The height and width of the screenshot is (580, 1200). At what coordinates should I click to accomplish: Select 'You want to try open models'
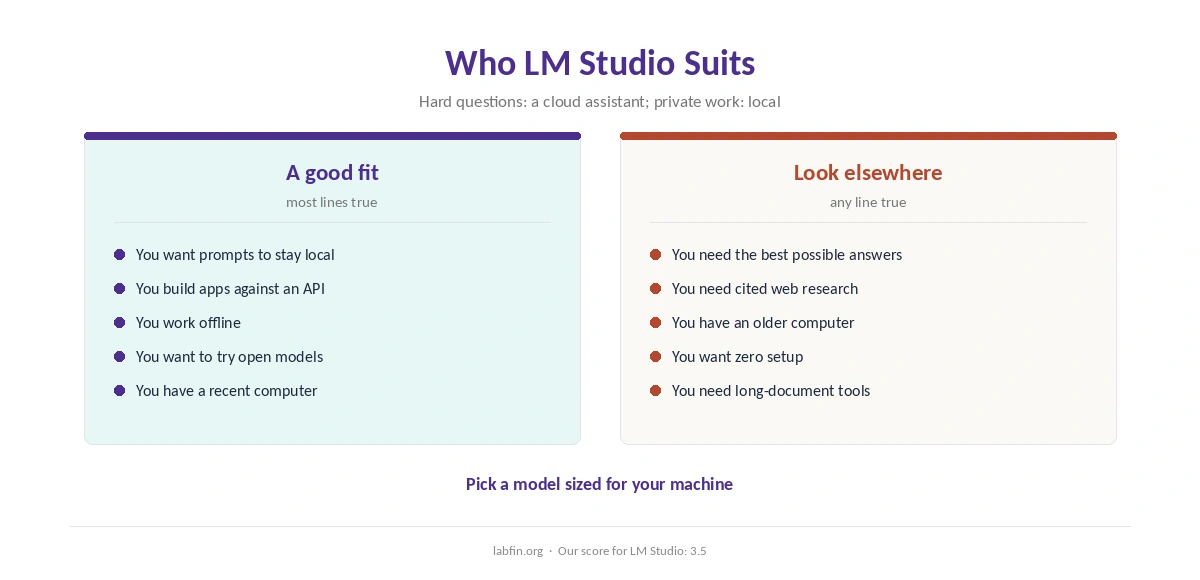tap(229, 357)
